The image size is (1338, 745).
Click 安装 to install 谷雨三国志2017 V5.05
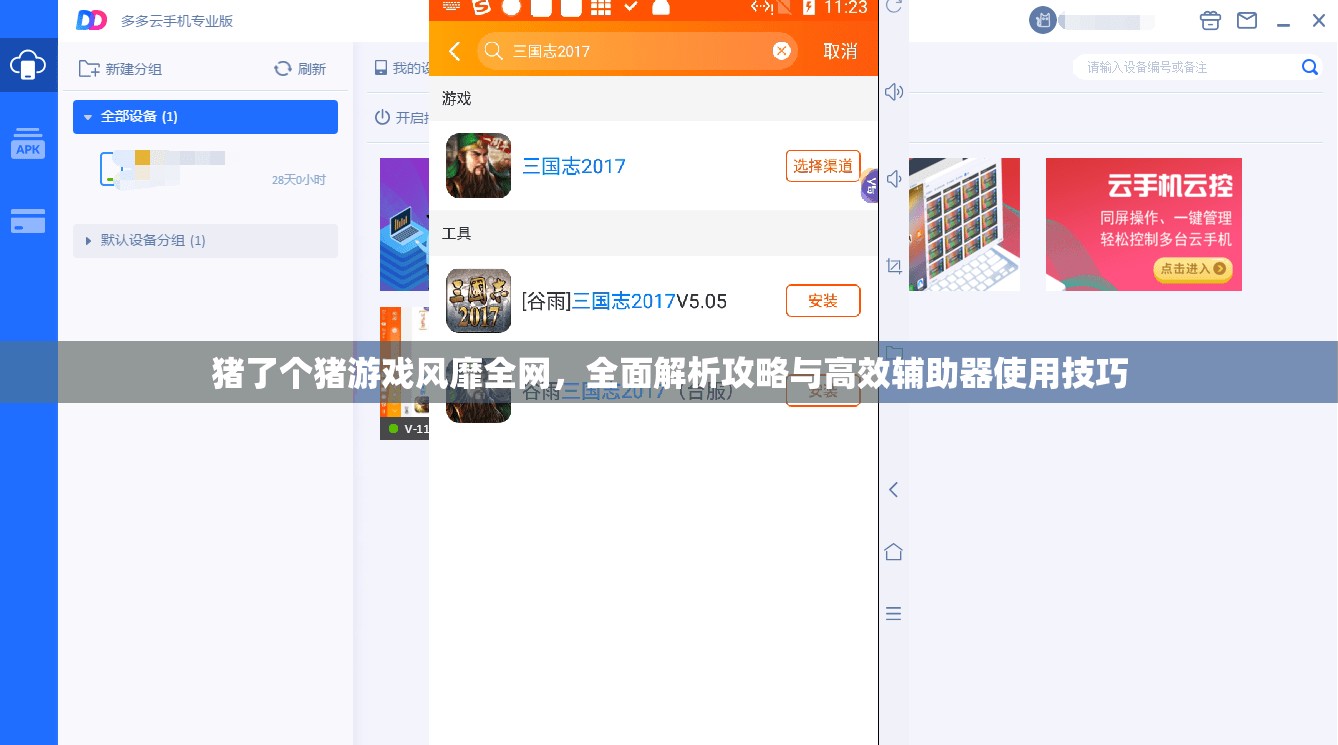tap(823, 300)
